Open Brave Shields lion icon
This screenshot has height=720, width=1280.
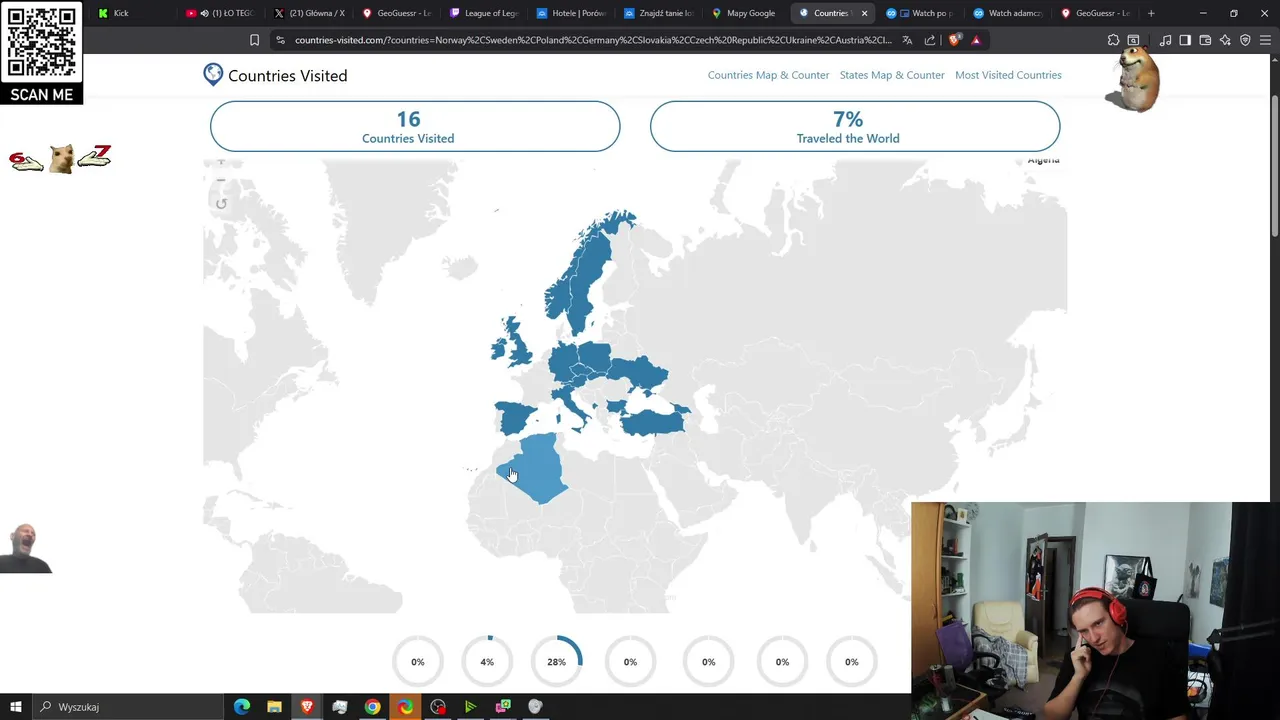954,40
